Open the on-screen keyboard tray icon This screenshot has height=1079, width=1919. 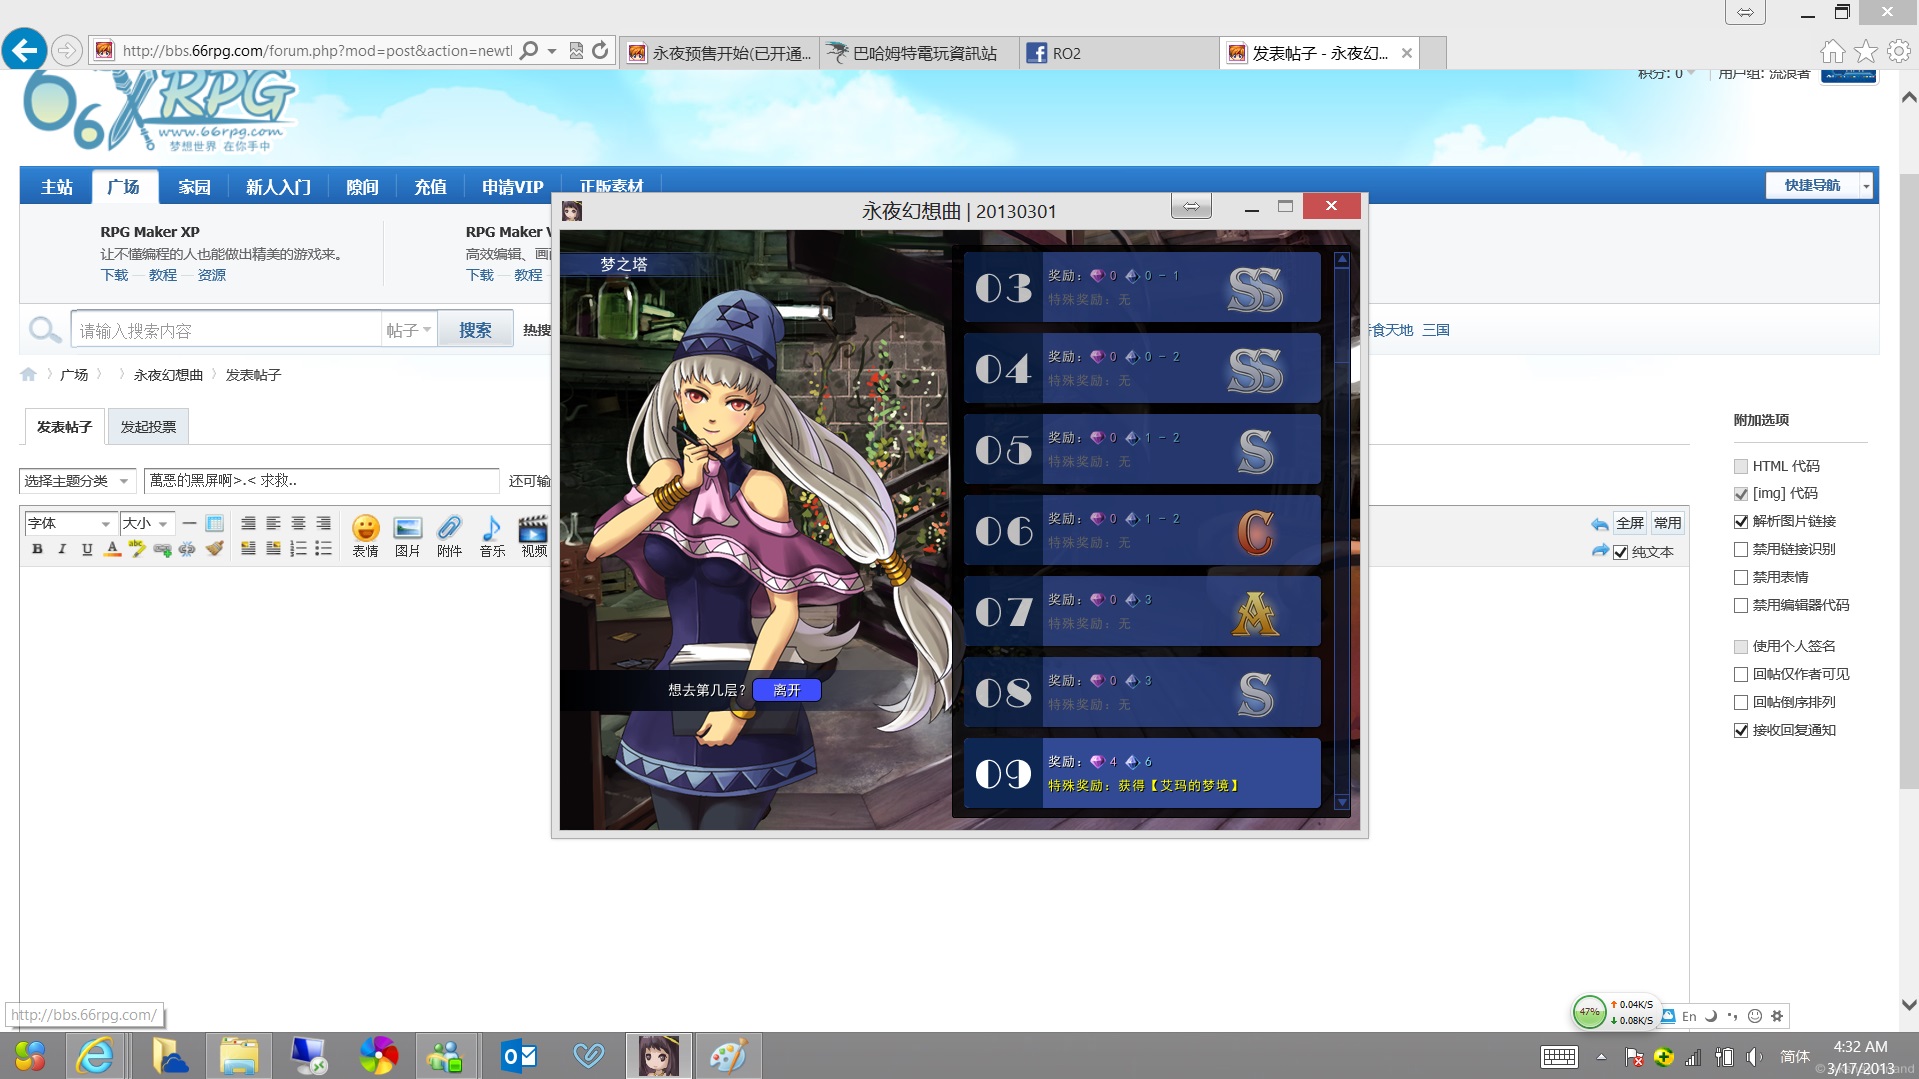tap(1559, 1057)
